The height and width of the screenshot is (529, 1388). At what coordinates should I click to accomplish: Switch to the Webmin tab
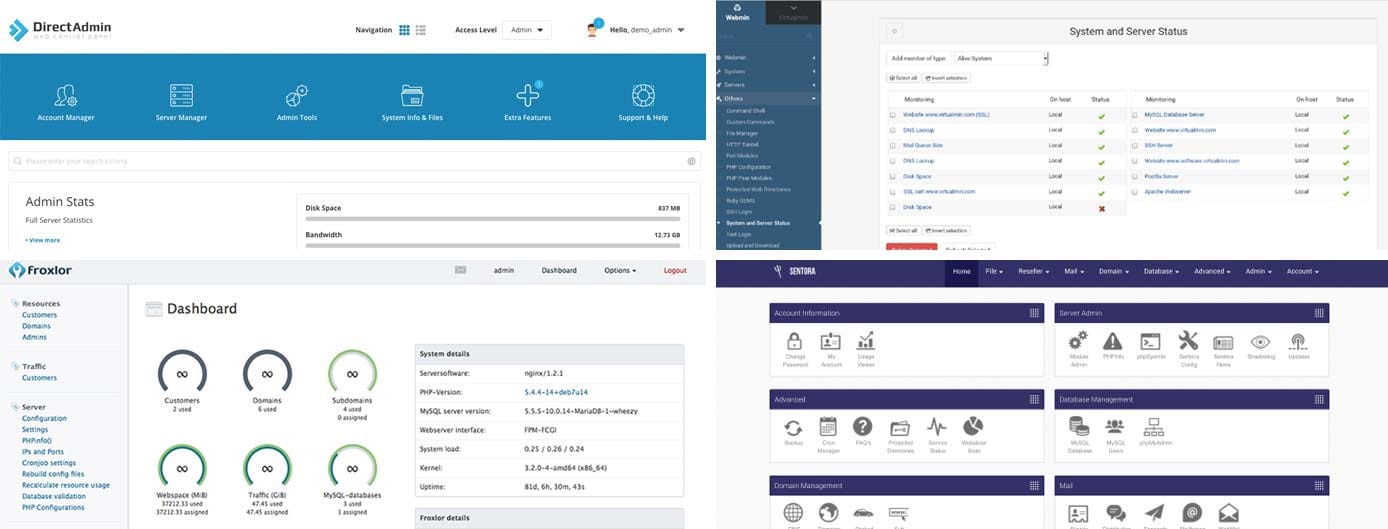[738, 12]
